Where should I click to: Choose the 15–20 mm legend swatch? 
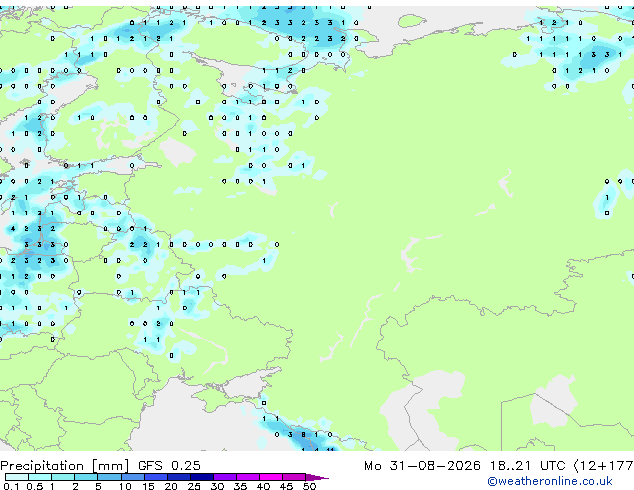coord(156,477)
